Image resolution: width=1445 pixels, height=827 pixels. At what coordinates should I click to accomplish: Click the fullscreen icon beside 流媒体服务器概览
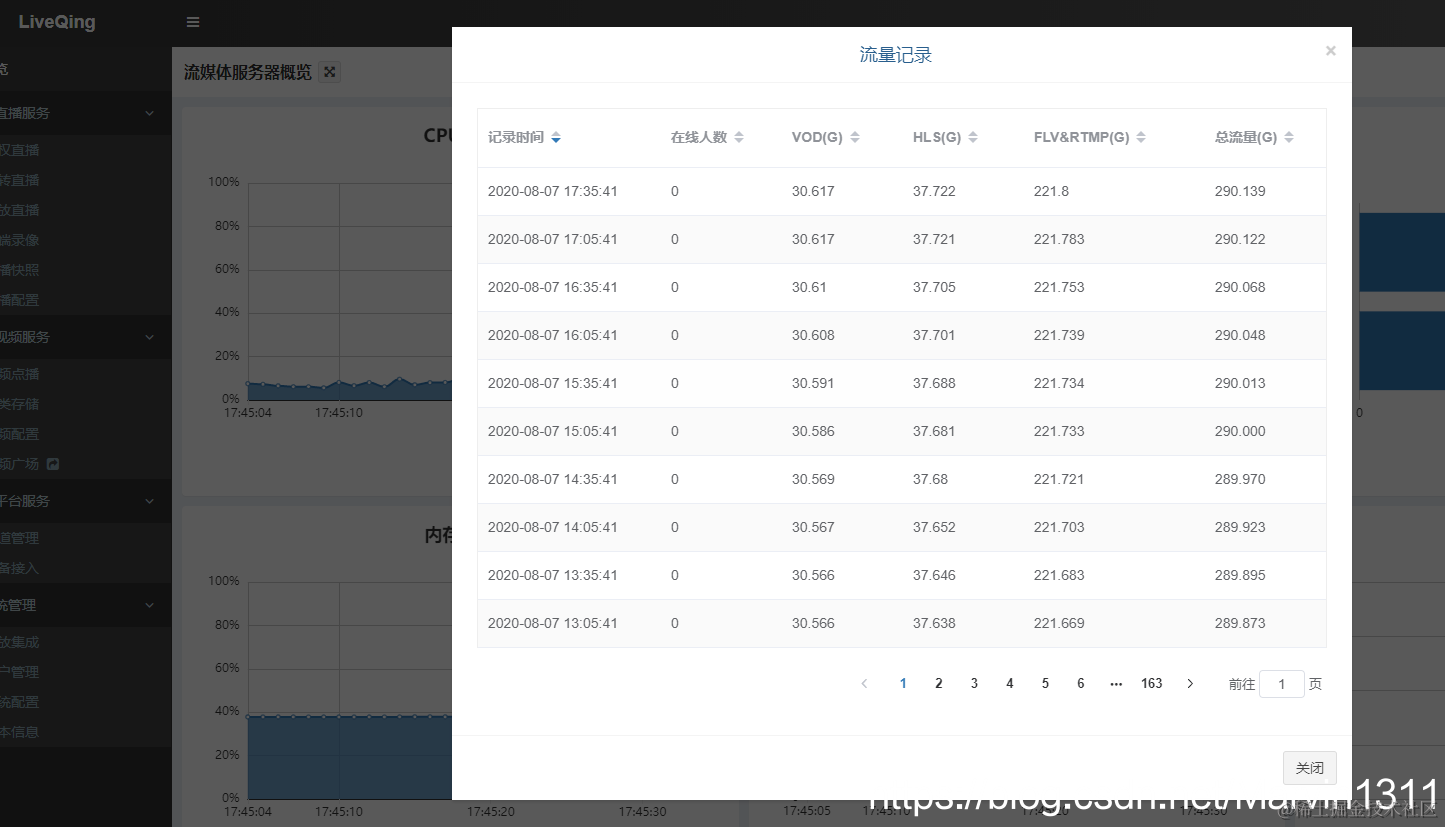tap(330, 72)
